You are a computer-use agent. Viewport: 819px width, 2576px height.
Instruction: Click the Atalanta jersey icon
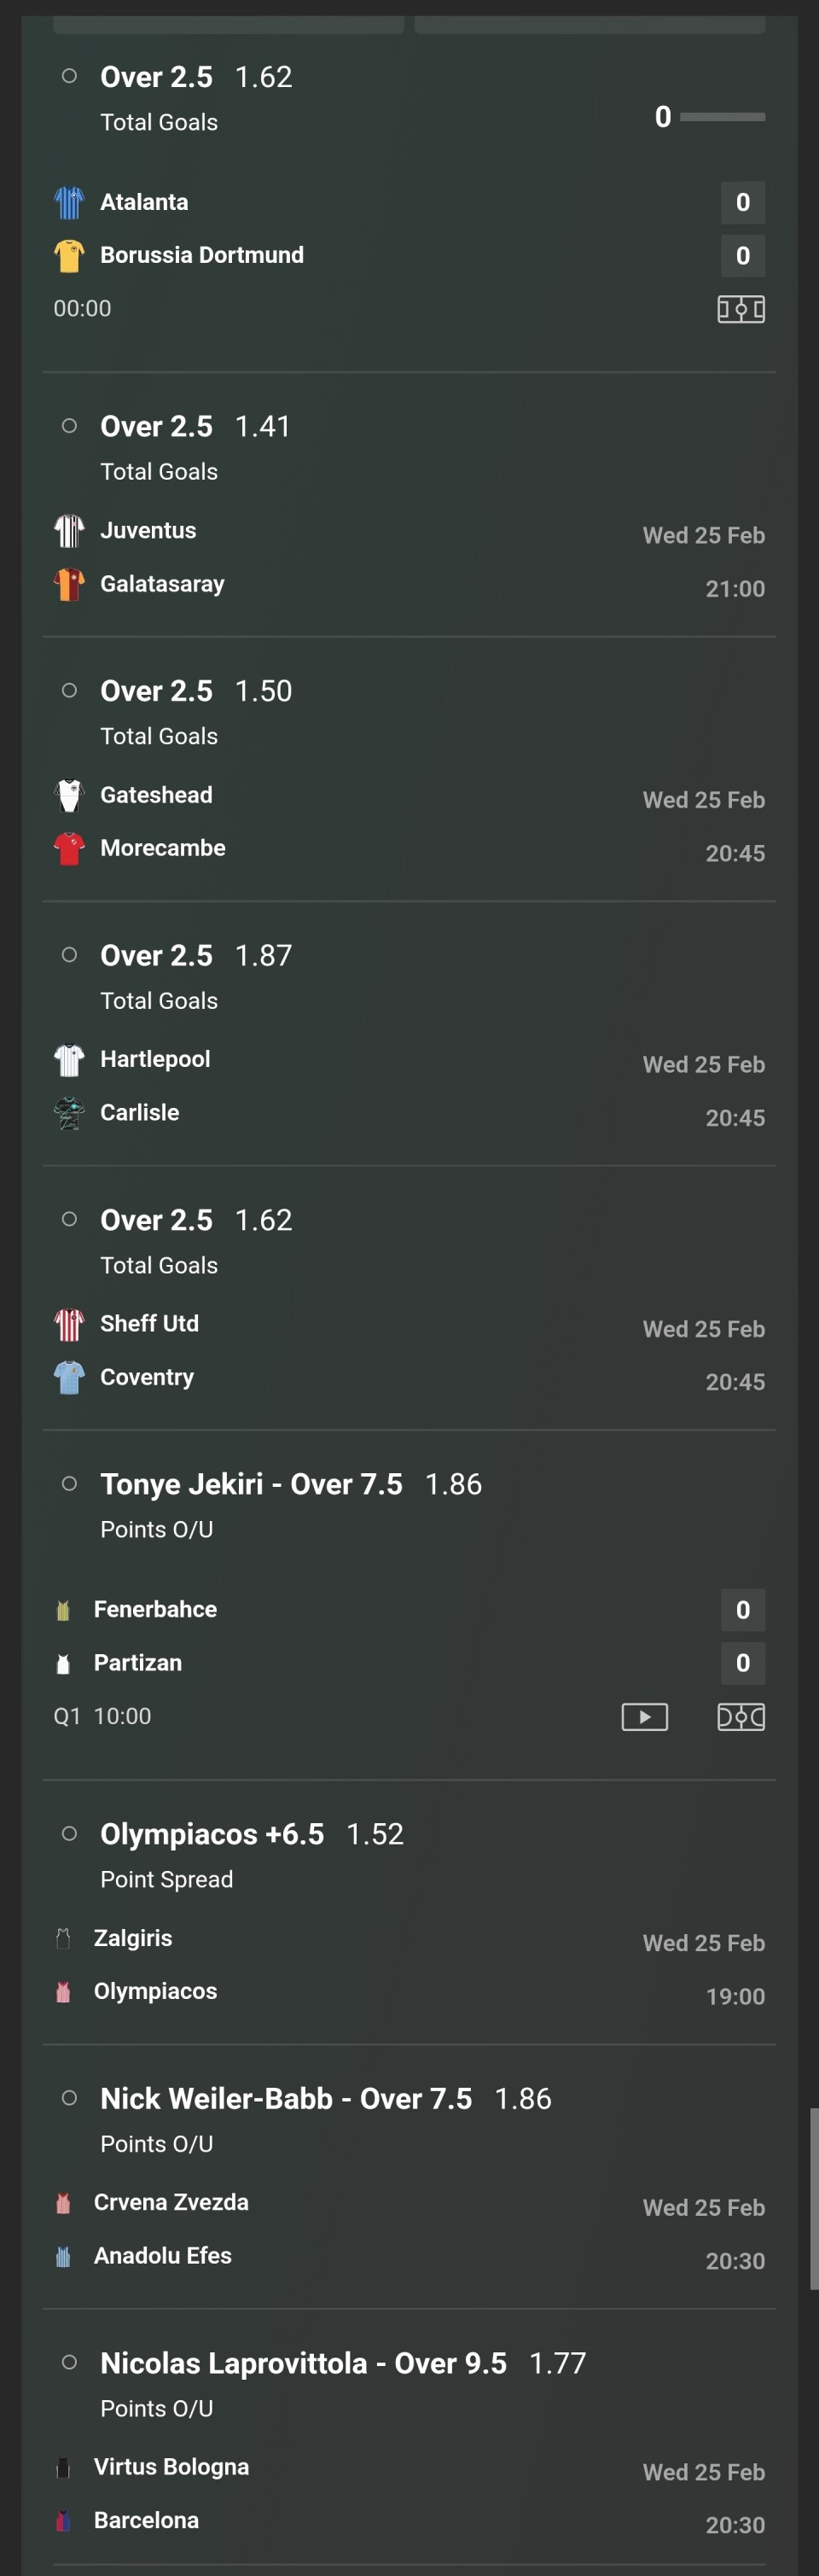tap(69, 202)
